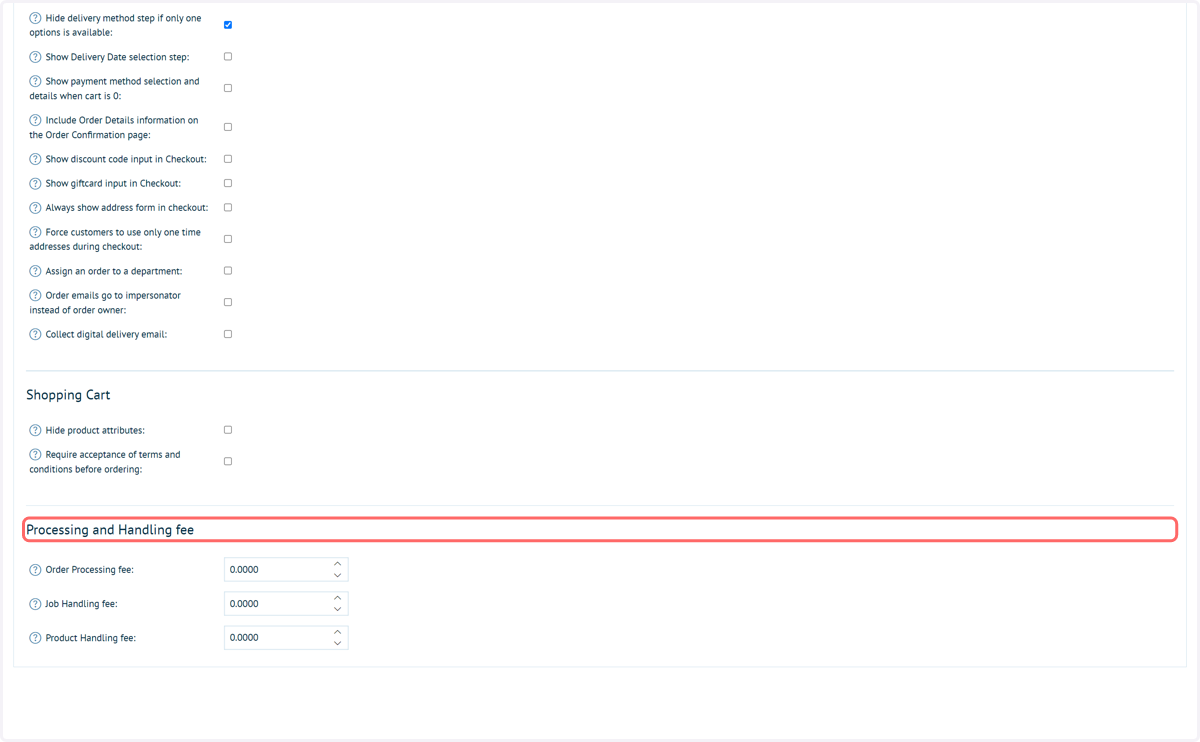
Task: Click the Processing and Handling fee heading
Action: pos(110,530)
